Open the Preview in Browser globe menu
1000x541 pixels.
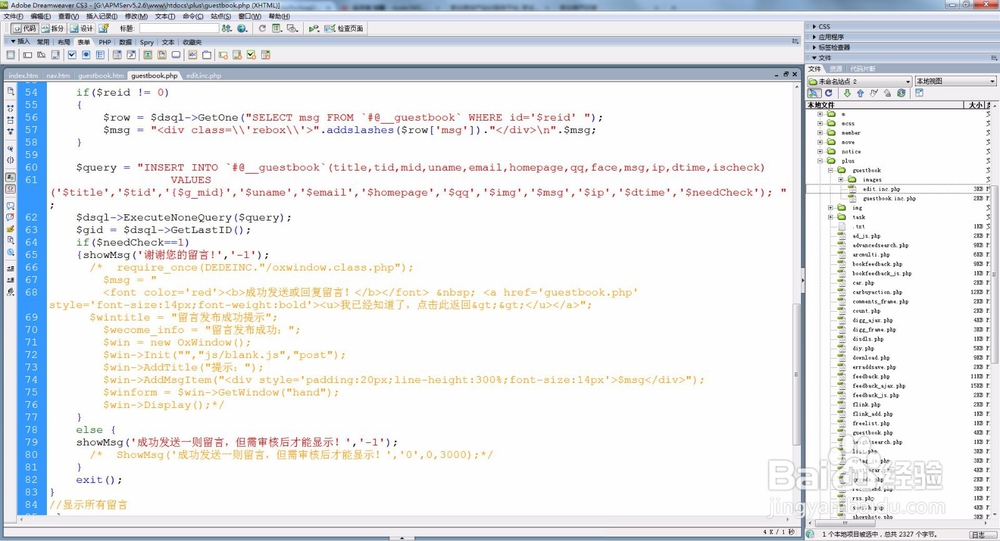[242, 29]
